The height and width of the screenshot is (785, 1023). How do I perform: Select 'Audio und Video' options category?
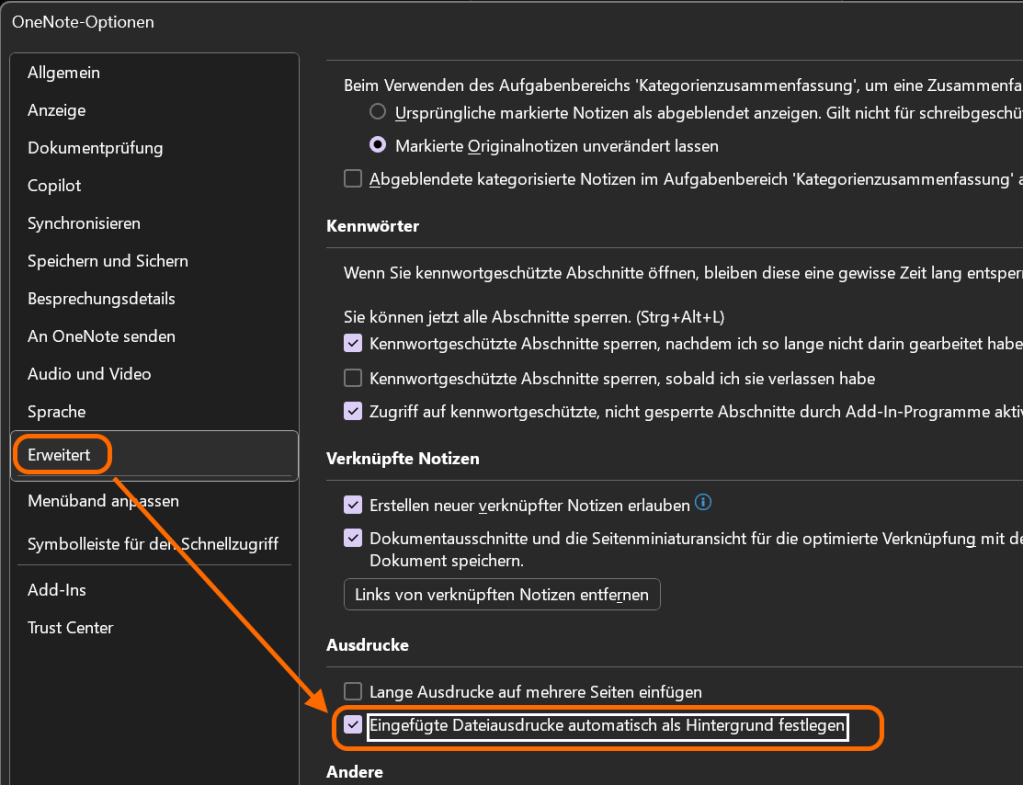(x=89, y=374)
